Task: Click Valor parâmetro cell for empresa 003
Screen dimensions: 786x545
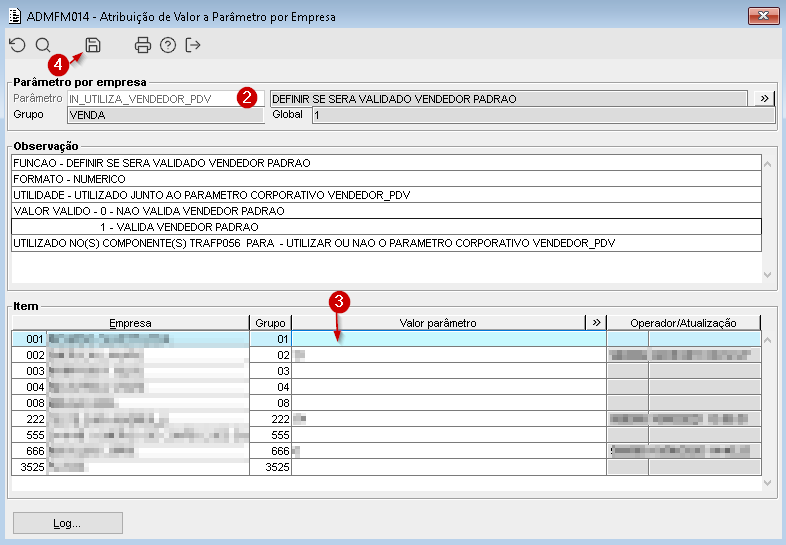Action: click(449, 371)
